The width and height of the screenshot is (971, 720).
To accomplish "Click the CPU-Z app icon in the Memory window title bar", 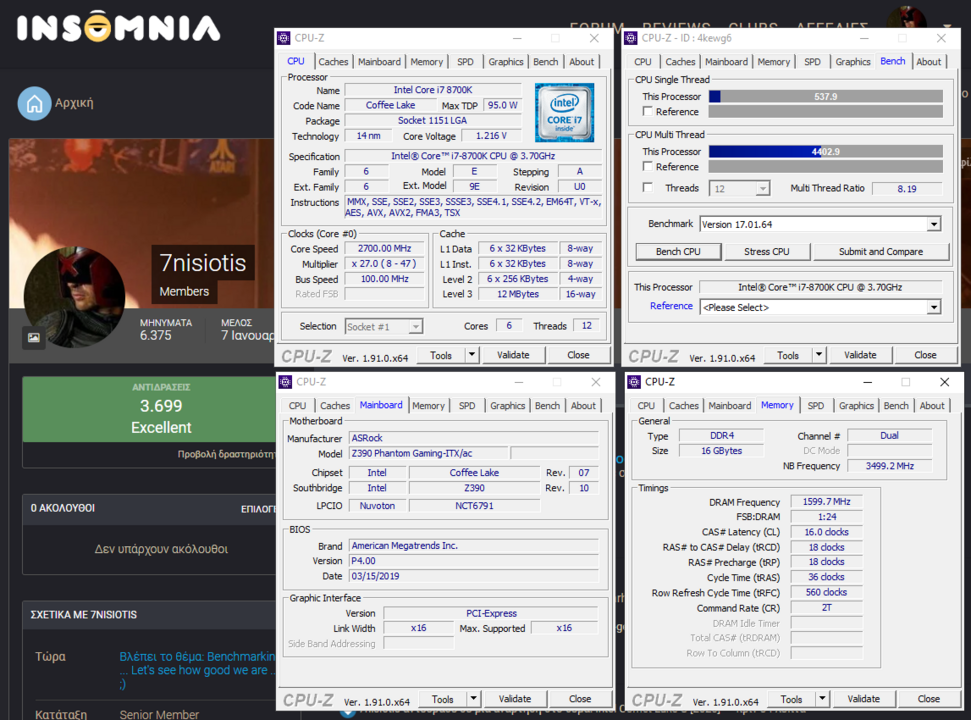I will pyautogui.click(x=634, y=382).
